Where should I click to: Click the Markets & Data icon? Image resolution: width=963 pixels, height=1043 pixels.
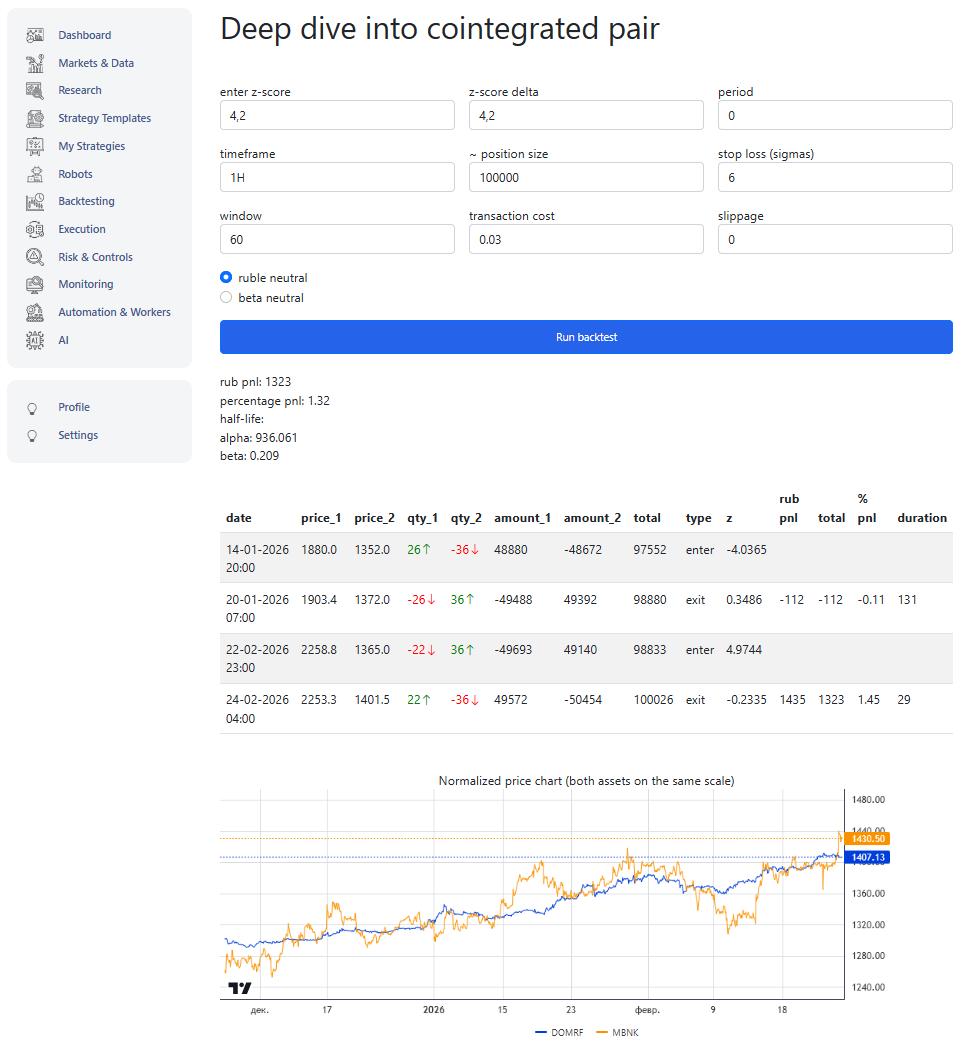pos(35,63)
